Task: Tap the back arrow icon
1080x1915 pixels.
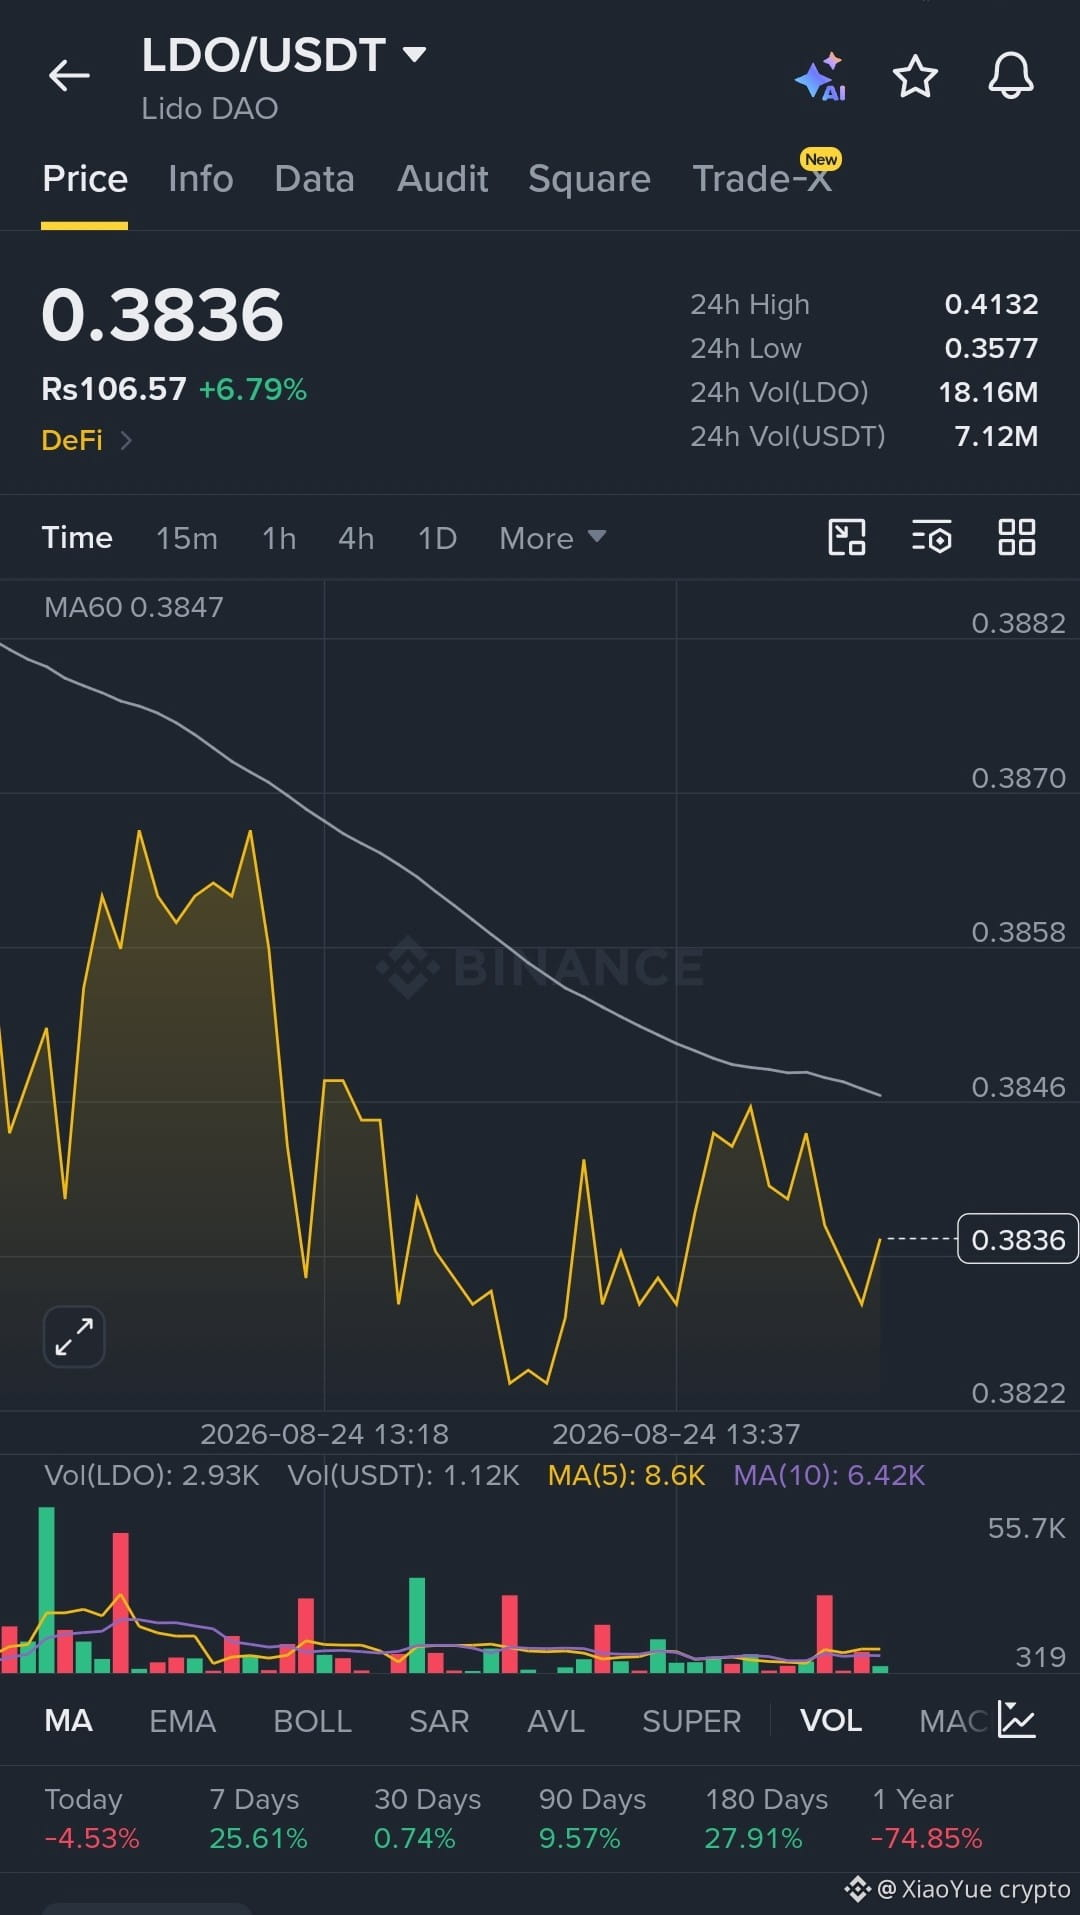Action: pyautogui.click(x=69, y=75)
